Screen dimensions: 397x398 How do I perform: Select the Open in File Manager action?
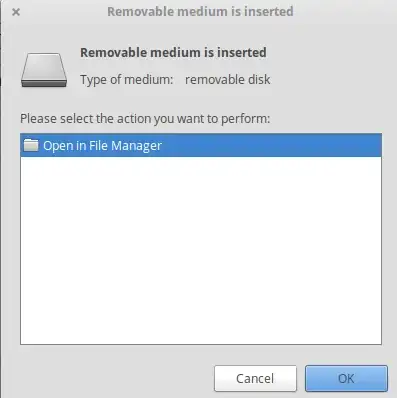[x=201, y=145]
